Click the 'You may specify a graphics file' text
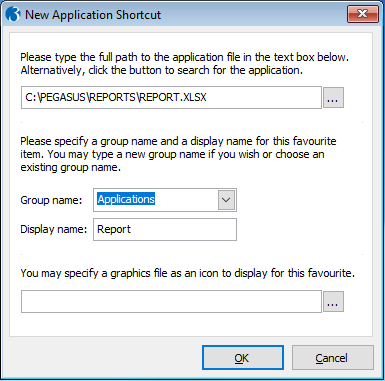 188,273
